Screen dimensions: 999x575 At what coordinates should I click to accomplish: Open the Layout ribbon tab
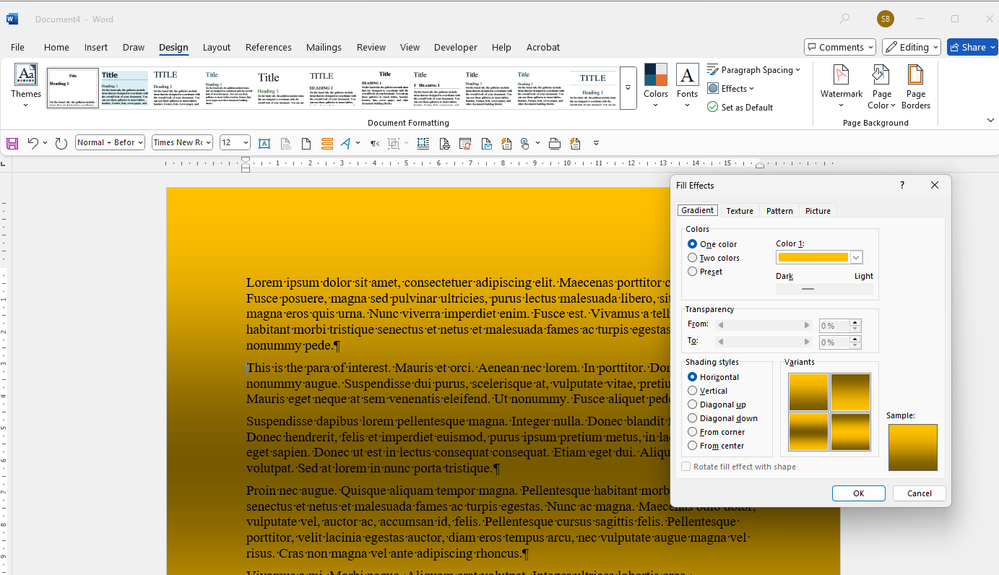tap(216, 47)
